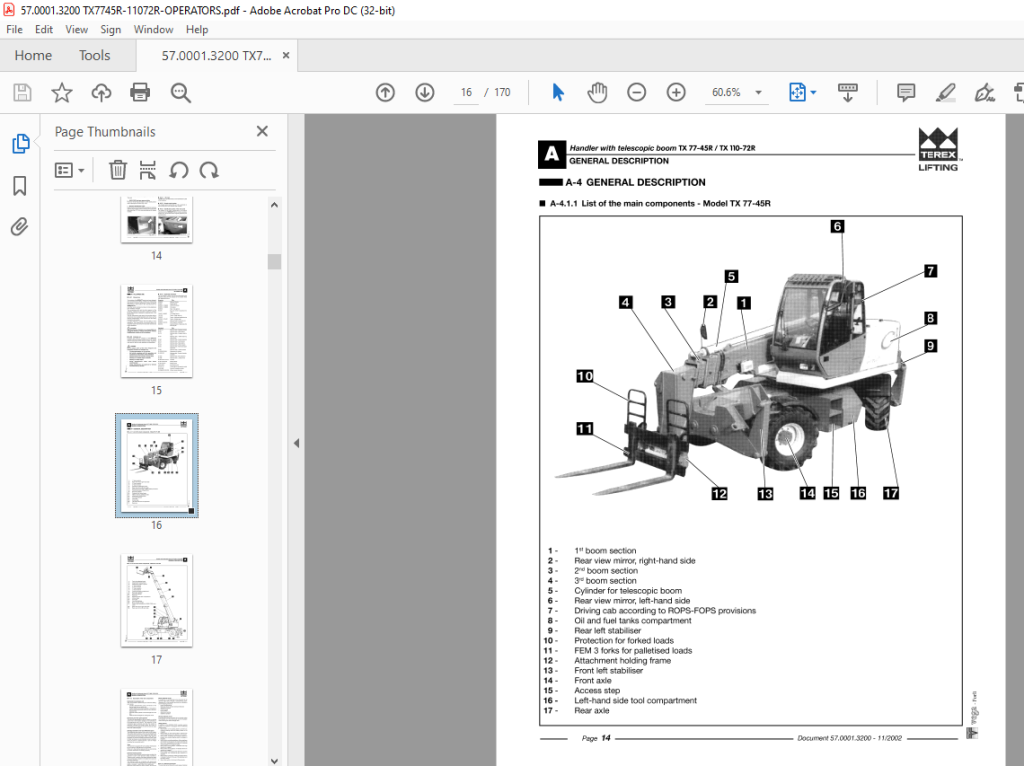Image resolution: width=1024 pixels, height=766 pixels.
Task: Toggle the Page Thumbnails panel icon
Action: [x=20, y=144]
